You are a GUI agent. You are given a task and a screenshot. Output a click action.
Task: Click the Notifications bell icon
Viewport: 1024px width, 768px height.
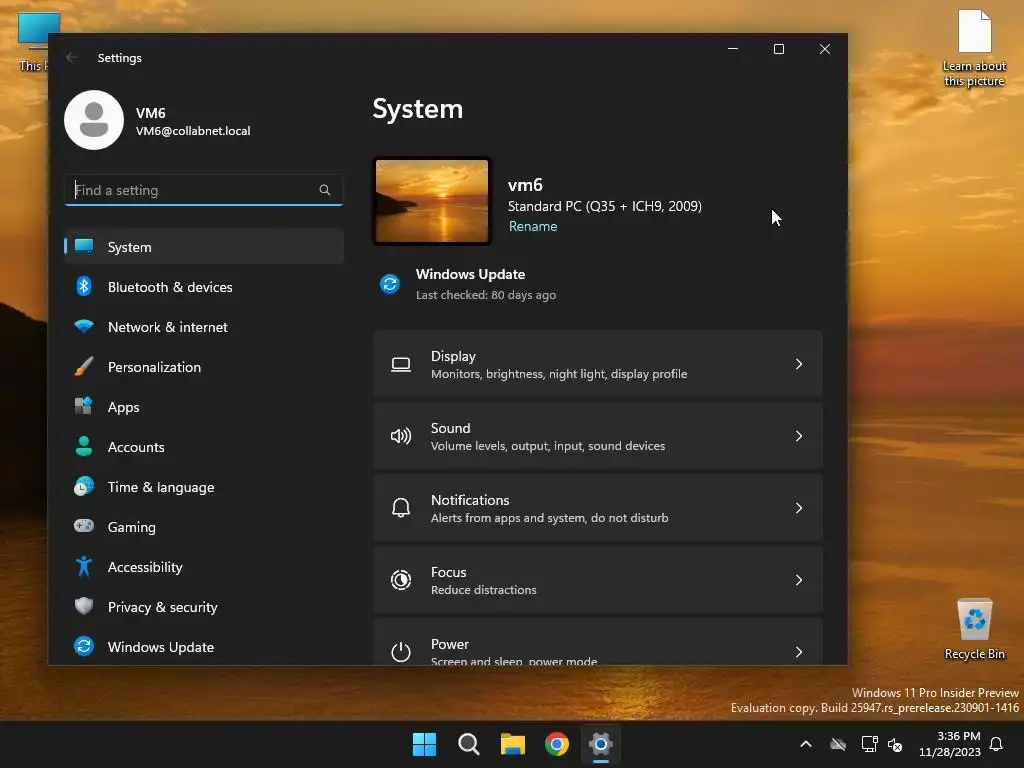tap(401, 508)
